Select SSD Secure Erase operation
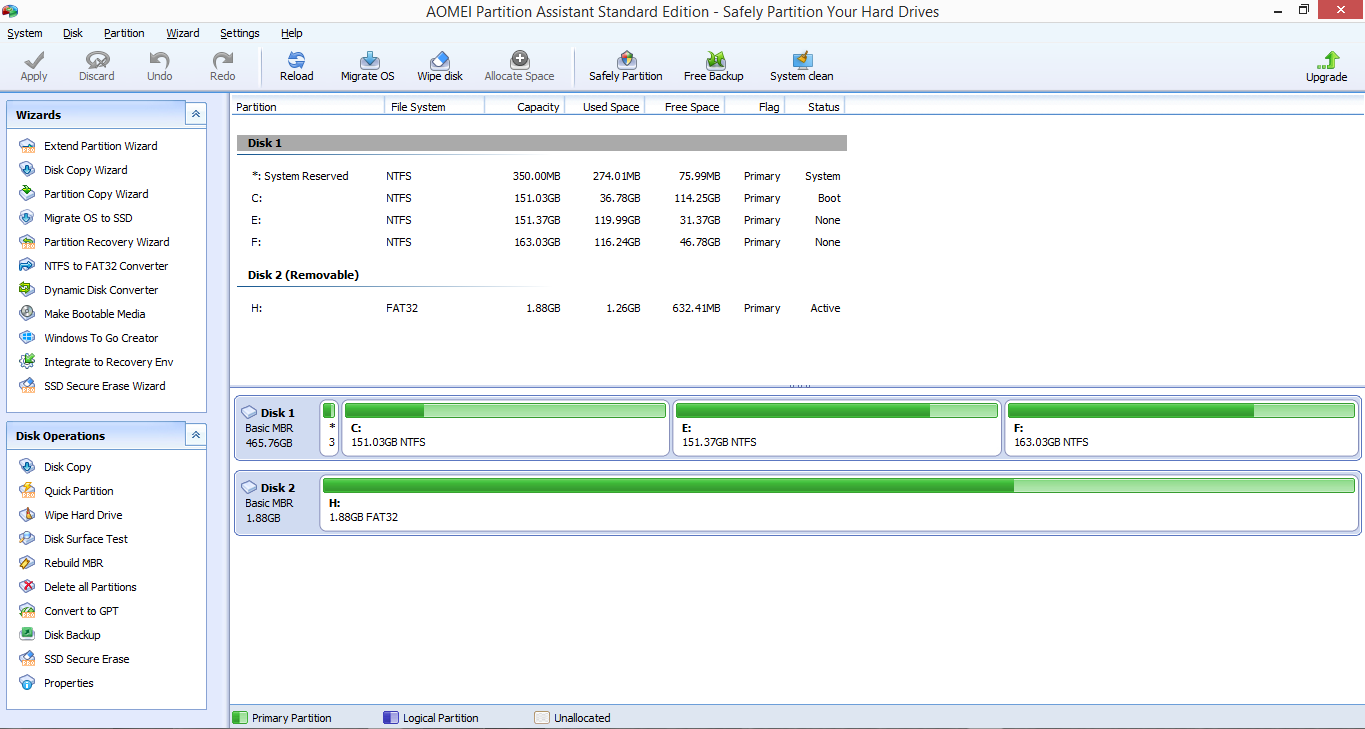The height and width of the screenshot is (729, 1365). point(74,659)
